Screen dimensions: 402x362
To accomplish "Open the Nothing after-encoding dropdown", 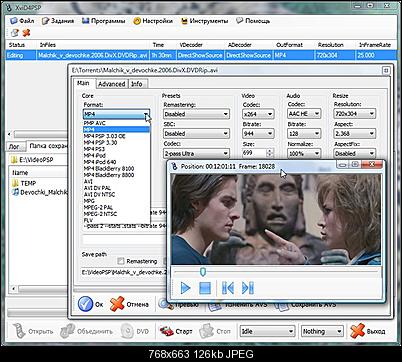I will 322,331.
